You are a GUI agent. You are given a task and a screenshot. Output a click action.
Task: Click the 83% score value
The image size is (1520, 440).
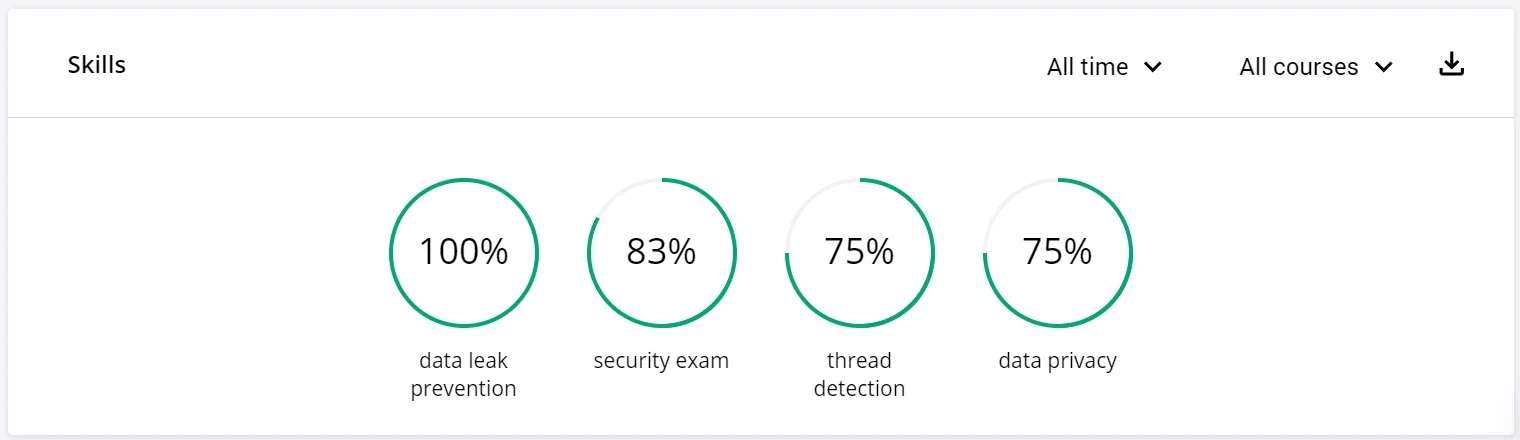pos(661,252)
